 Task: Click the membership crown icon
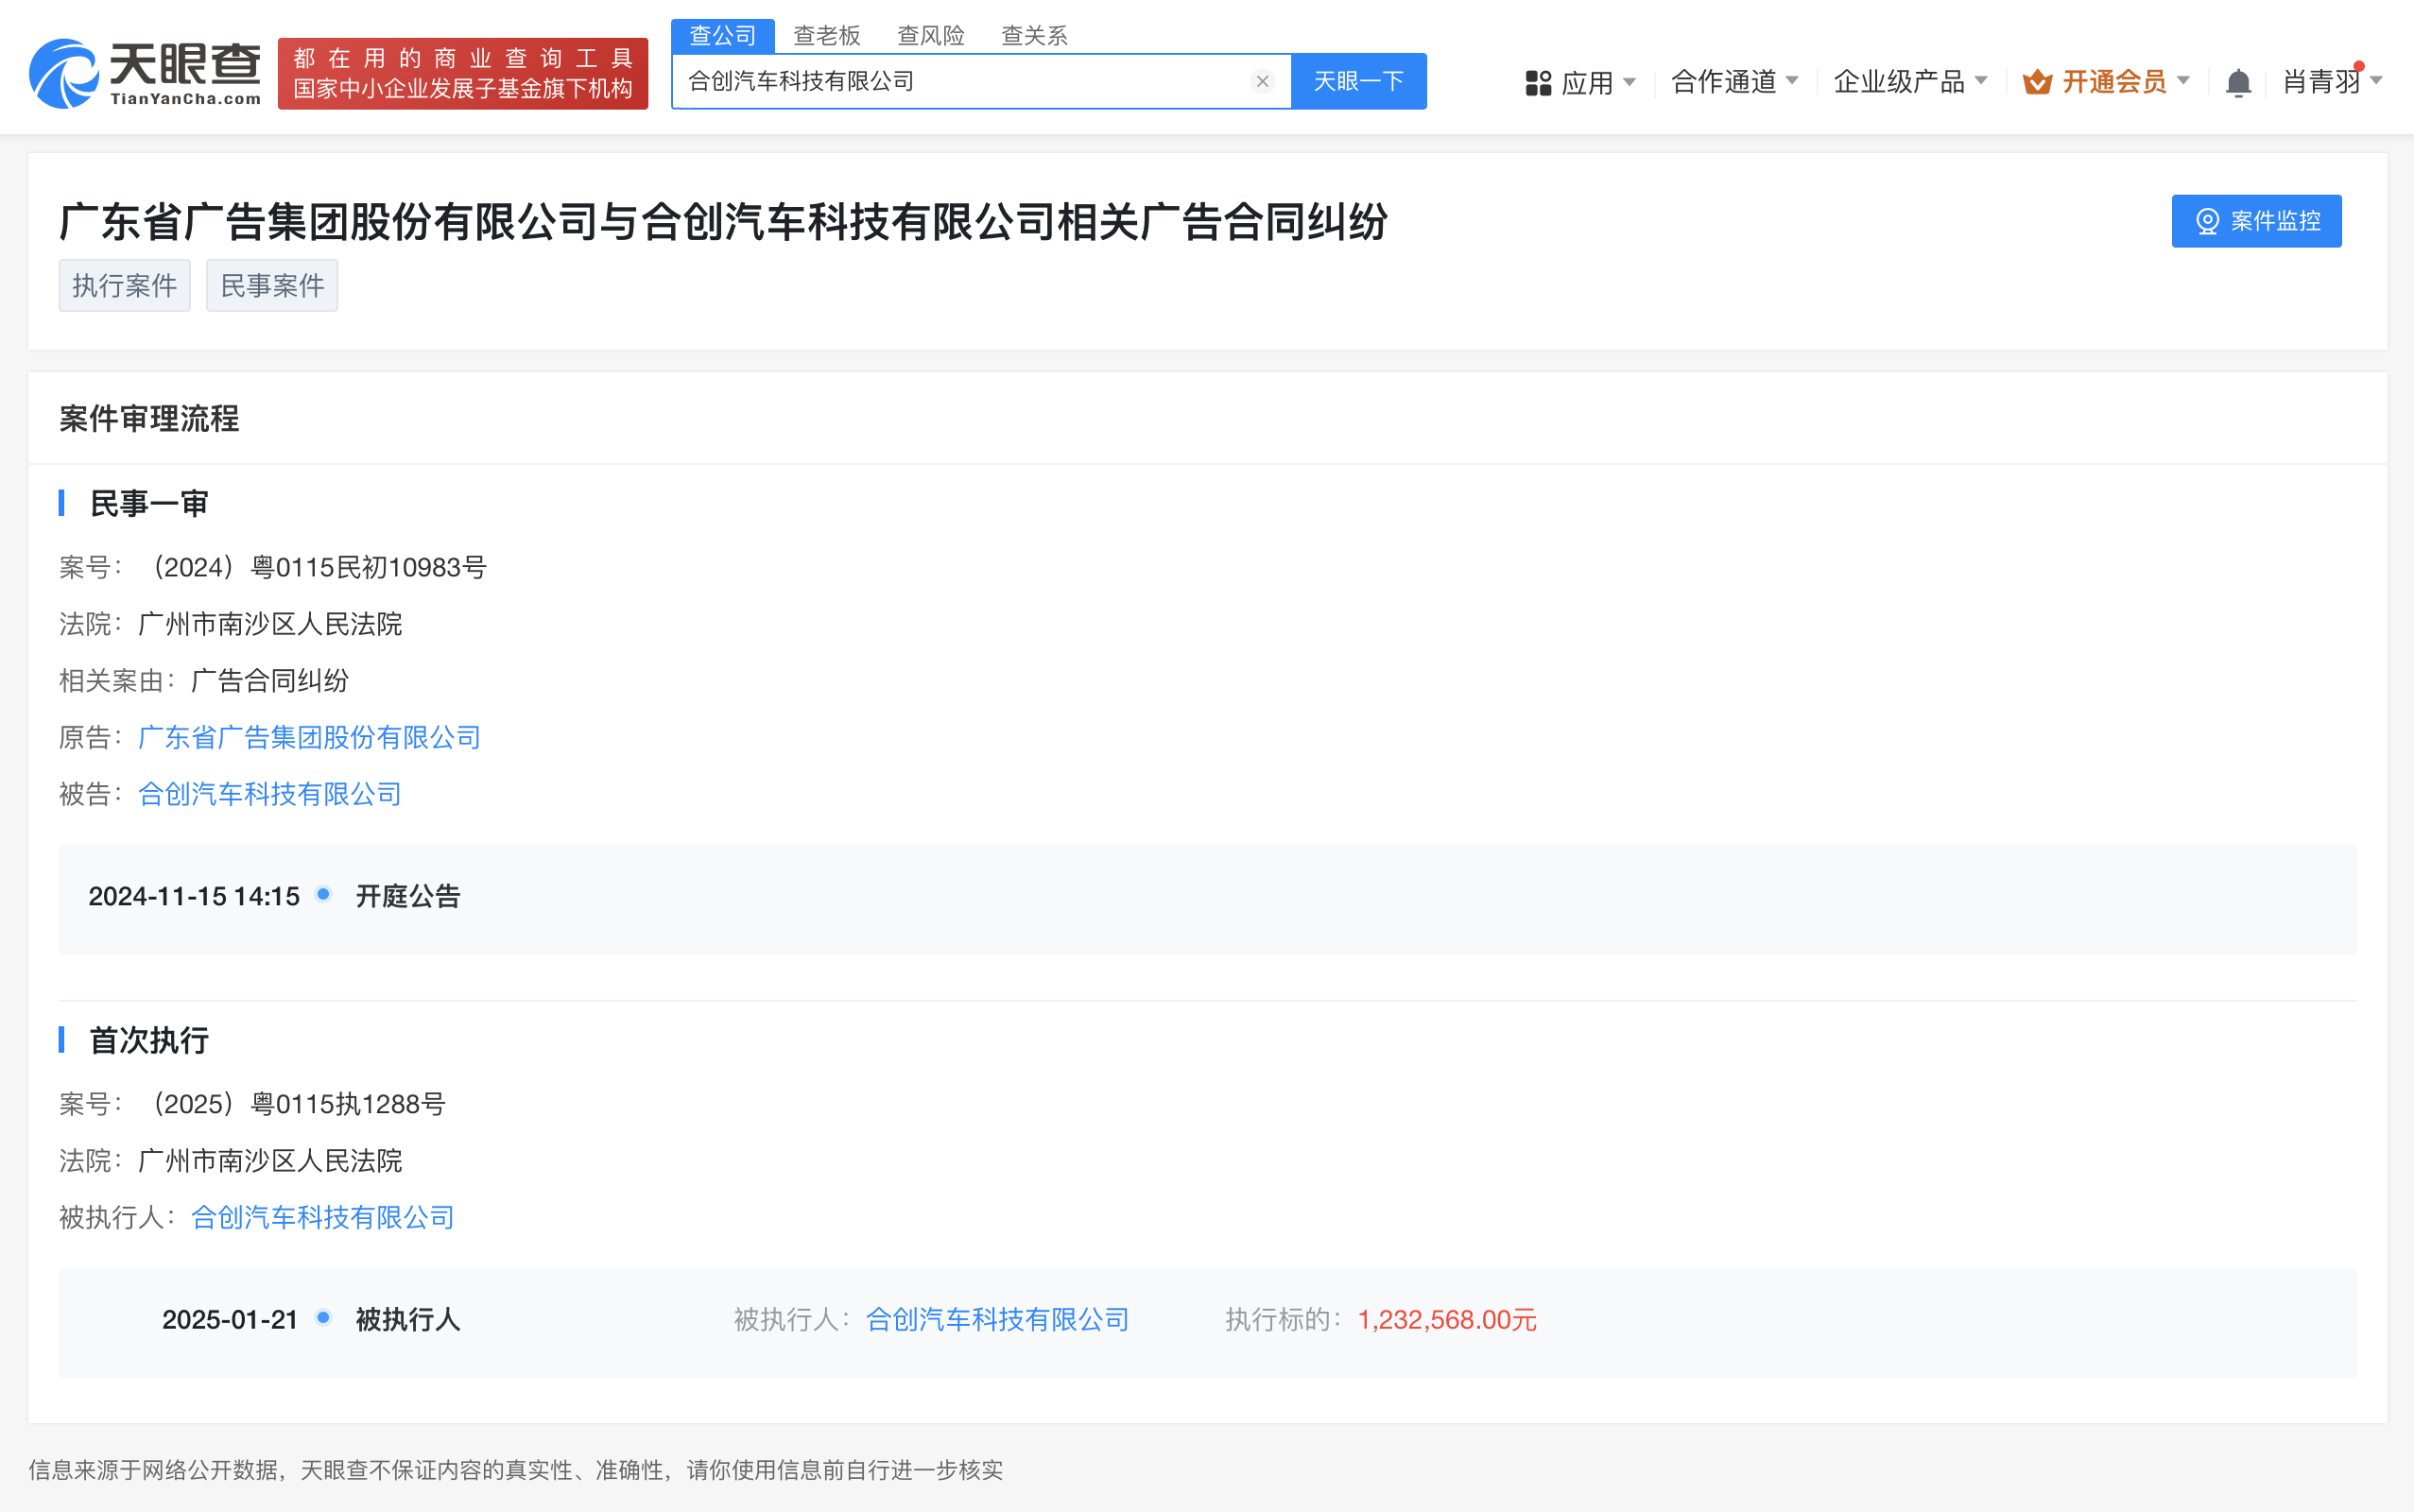pos(2037,82)
